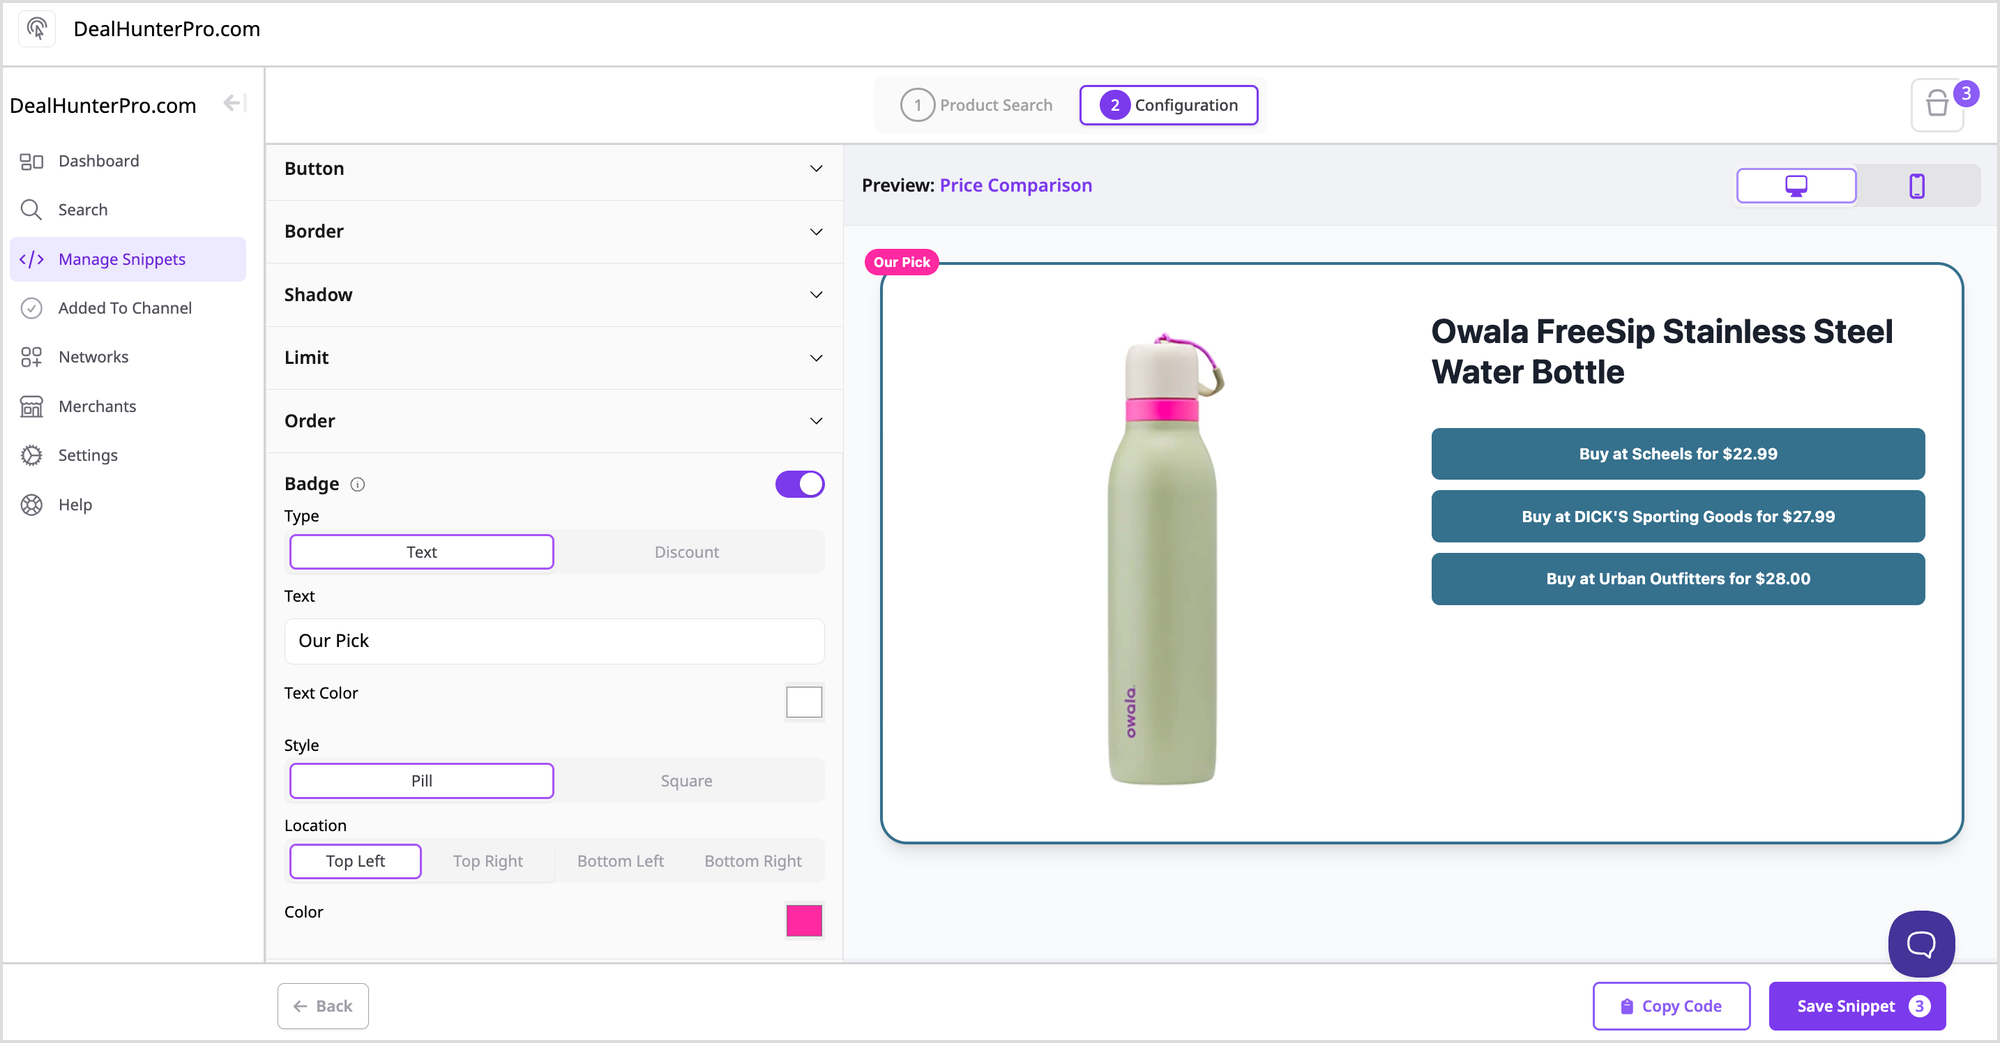Viewport: 2000px width, 1043px height.
Task: Click Buy at Urban Outfitters for $28.00
Action: pos(1678,579)
